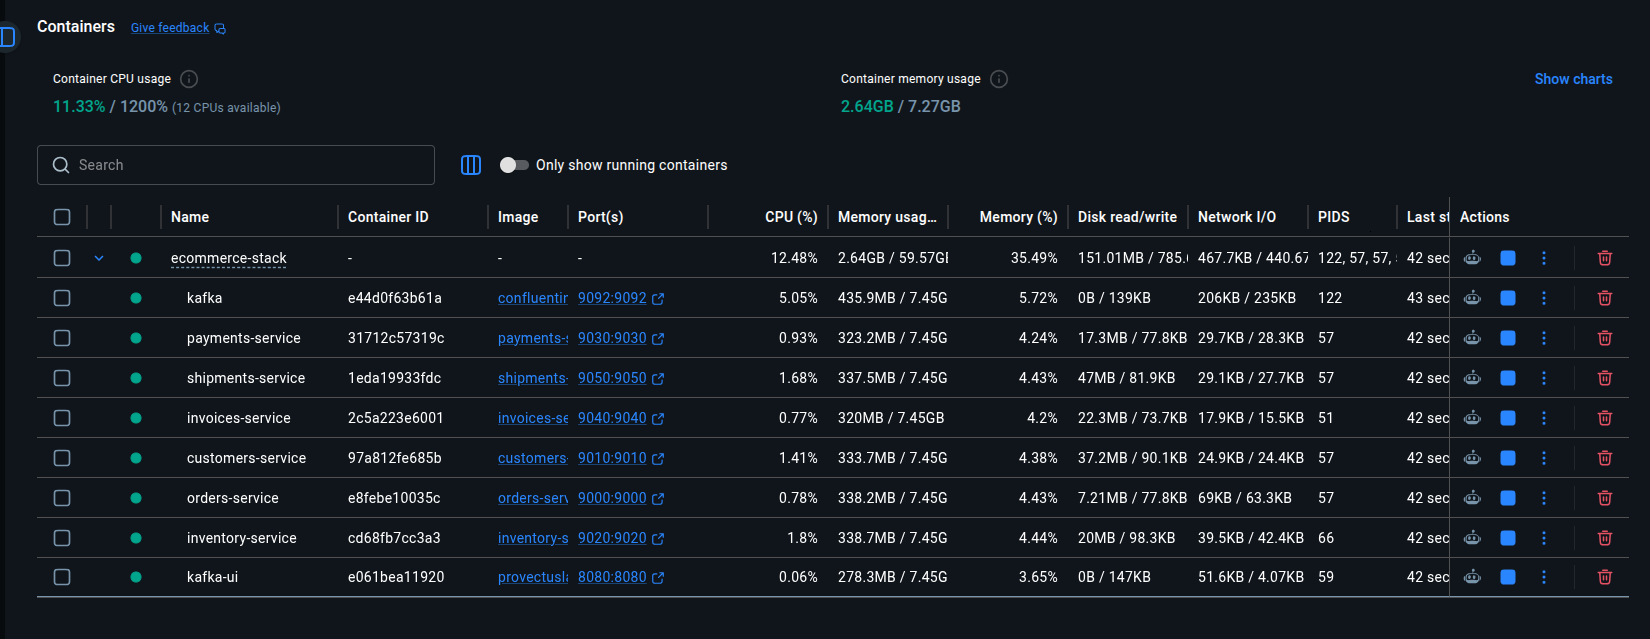Image resolution: width=1650 pixels, height=639 pixels.
Task: Open the ecommerce-stack name link
Action: pos(229,258)
